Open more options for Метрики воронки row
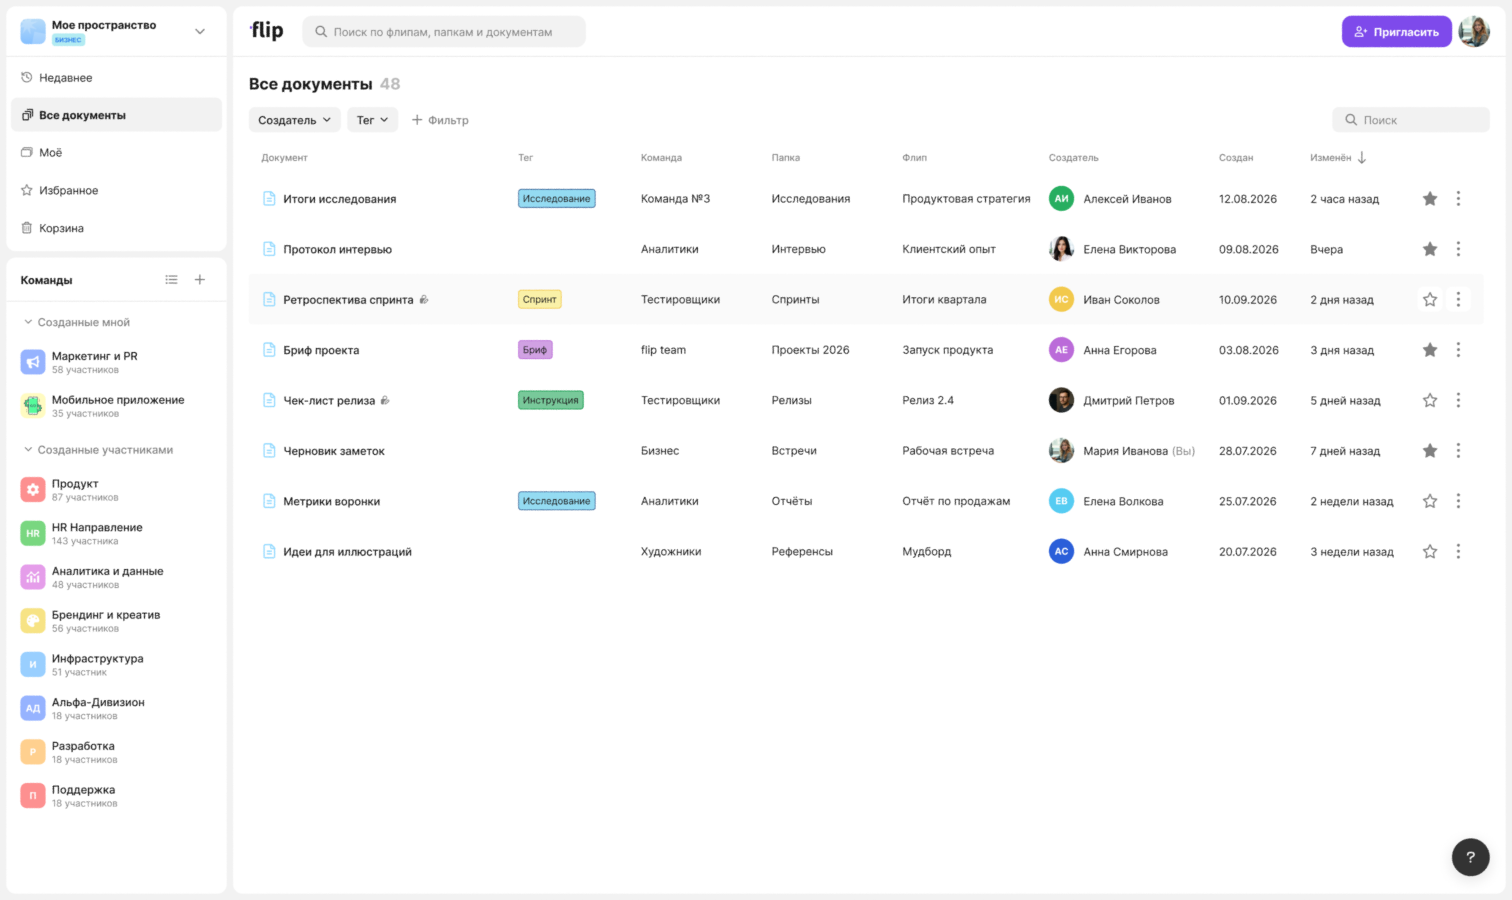The image size is (1512, 900). point(1458,501)
